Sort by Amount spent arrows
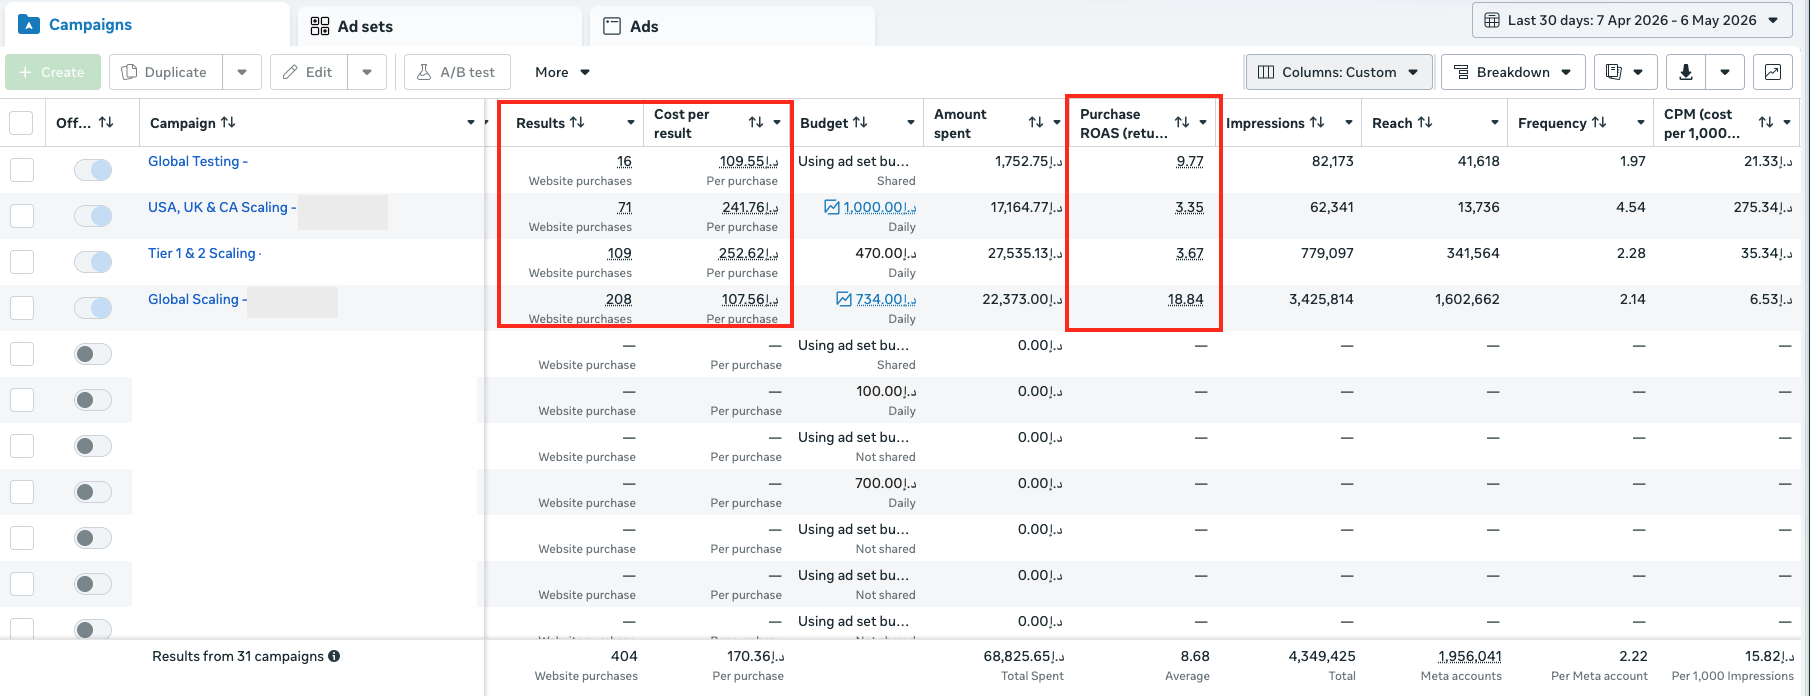Viewport: 1810px width, 696px height. pyautogui.click(x=1036, y=122)
